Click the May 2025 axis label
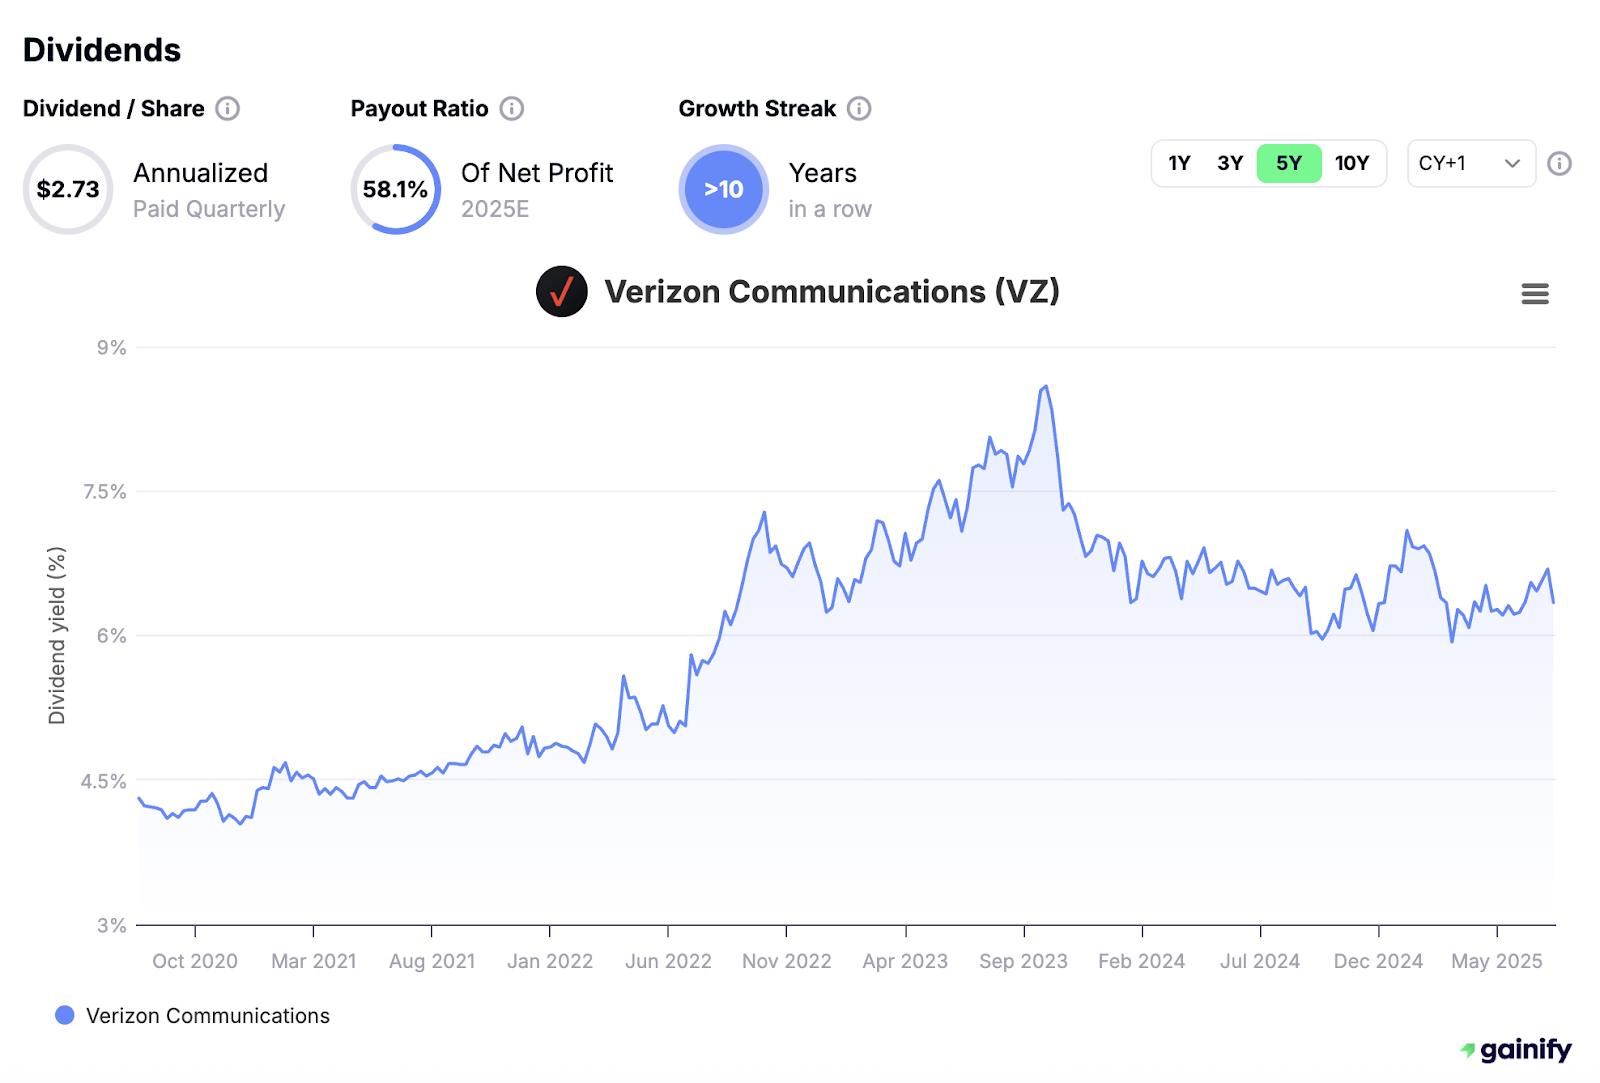 (x=1497, y=961)
